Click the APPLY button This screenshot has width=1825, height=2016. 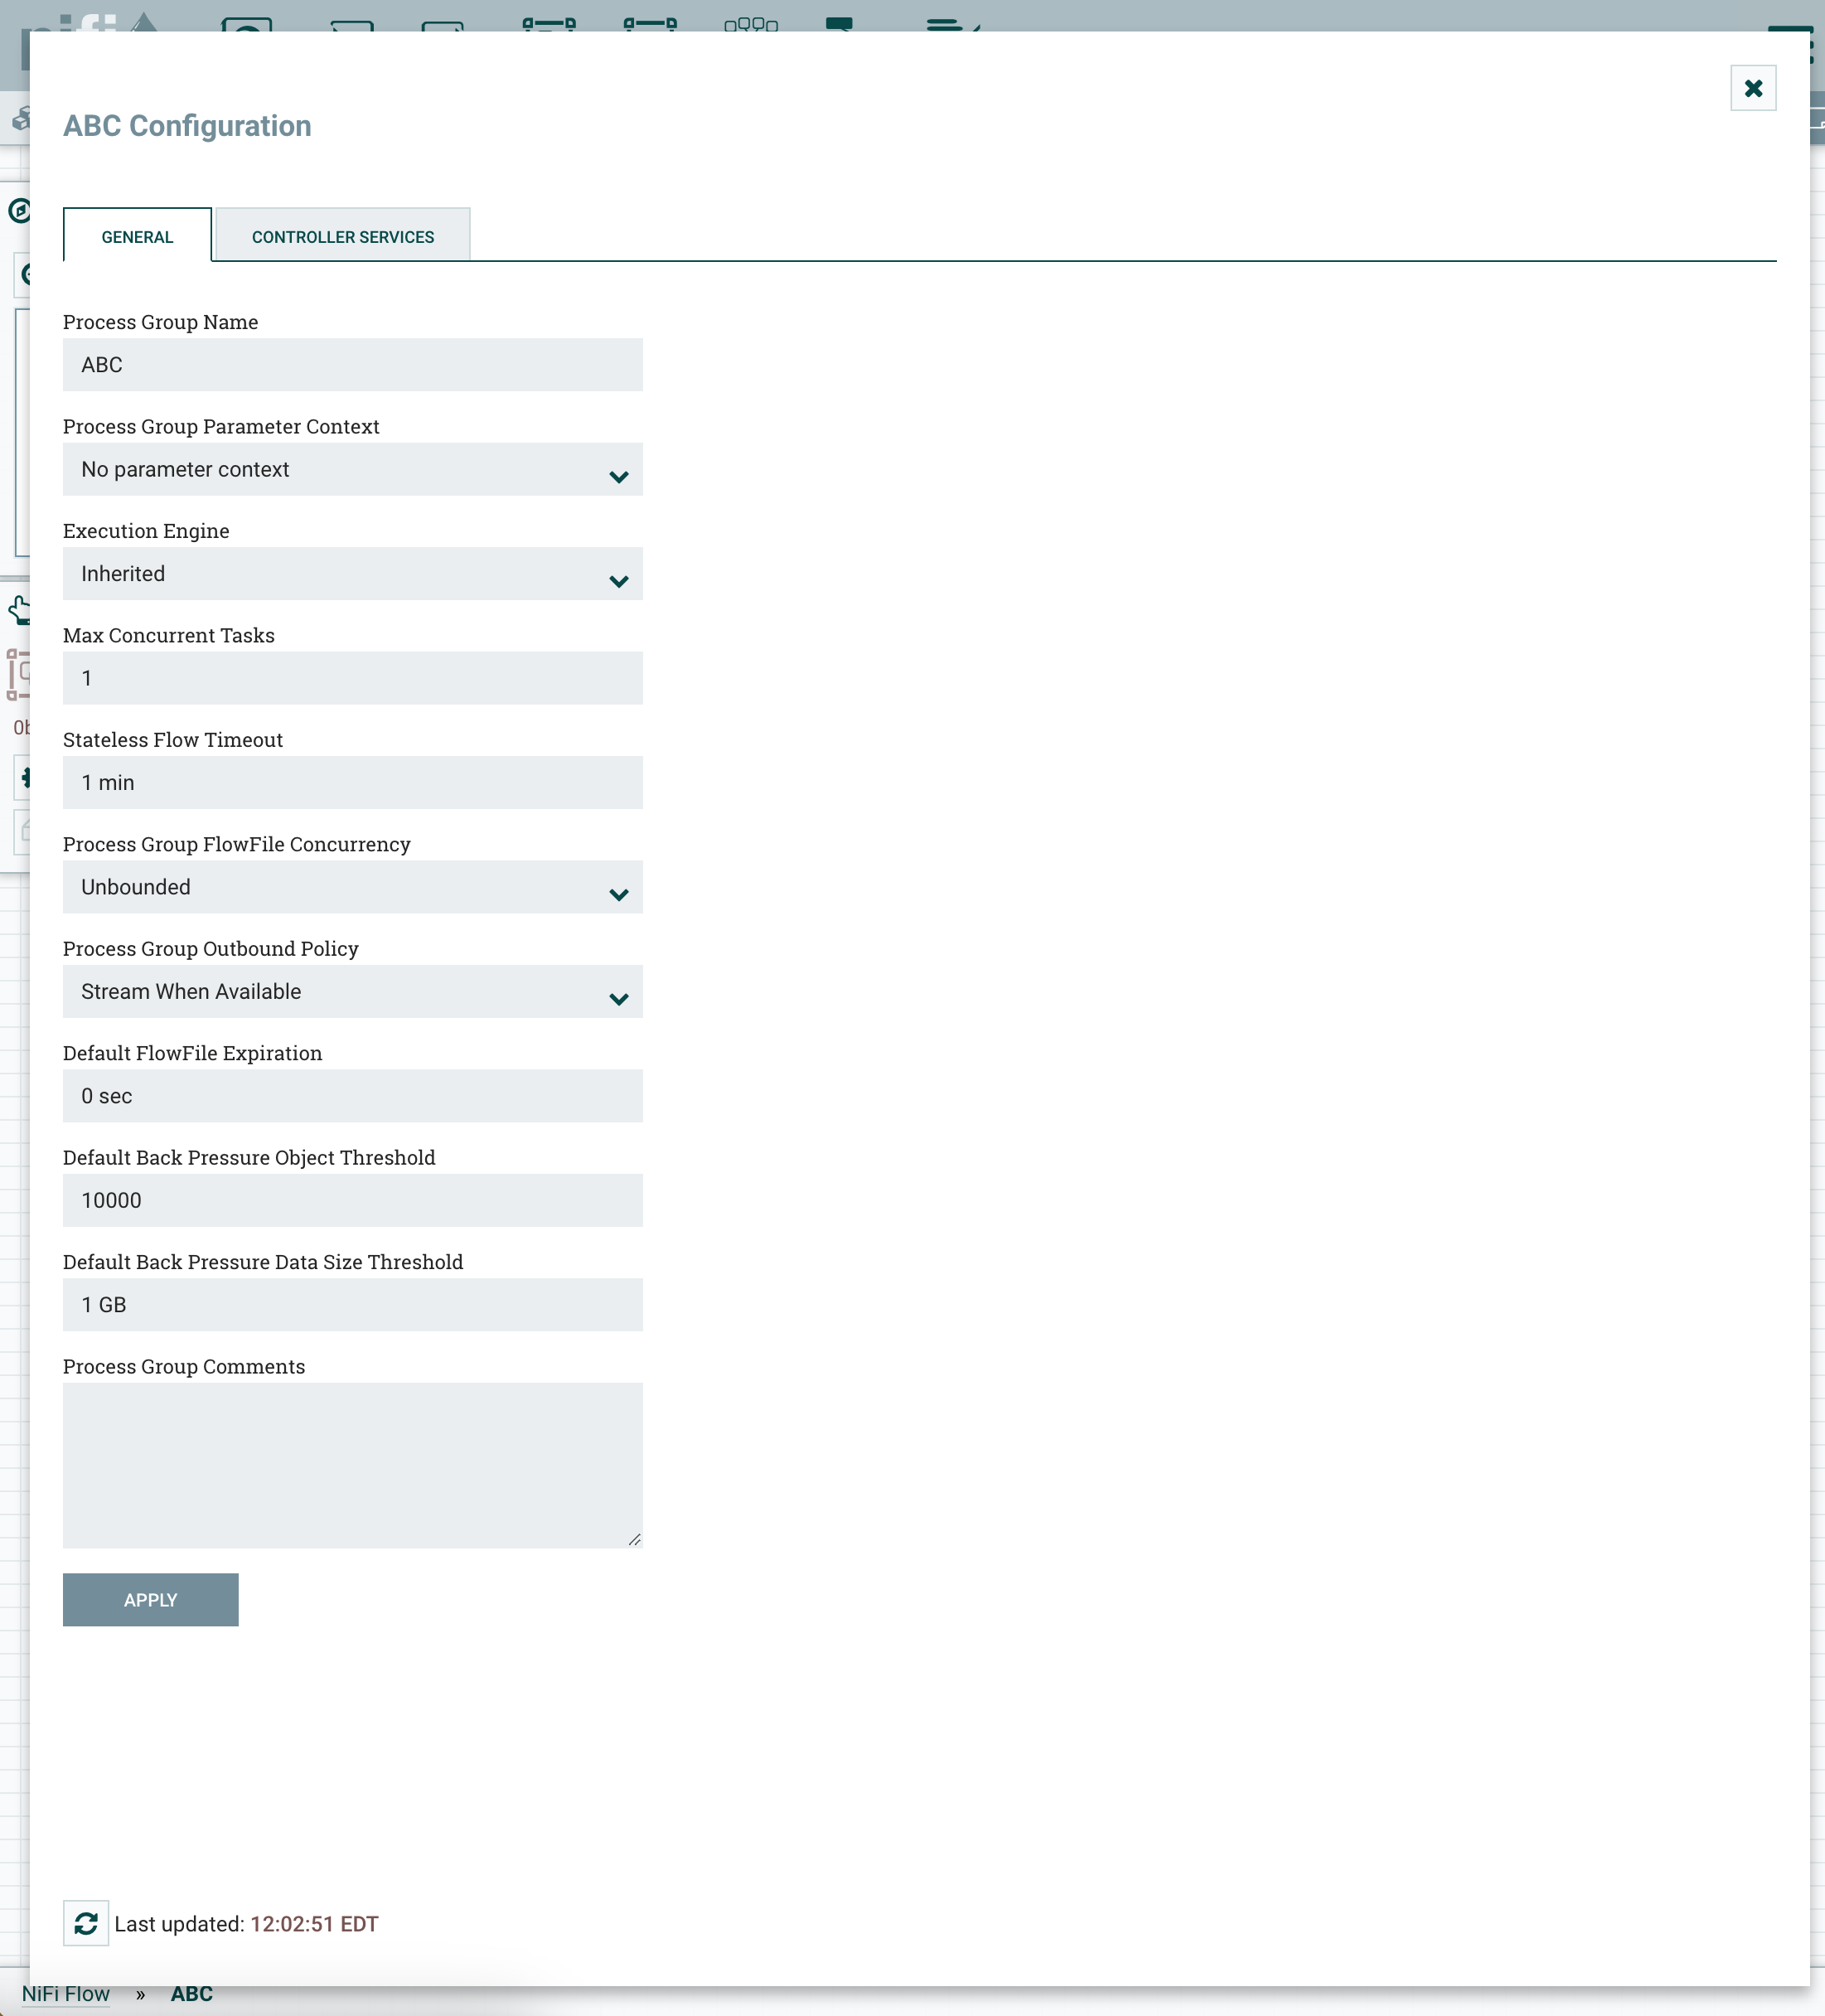[x=151, y=1600]
